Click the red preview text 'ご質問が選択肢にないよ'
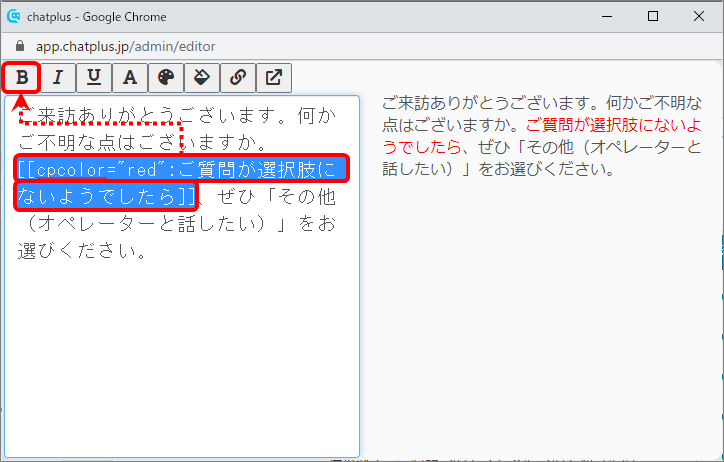This screenshot has height=462, width=724. (614, 125)
